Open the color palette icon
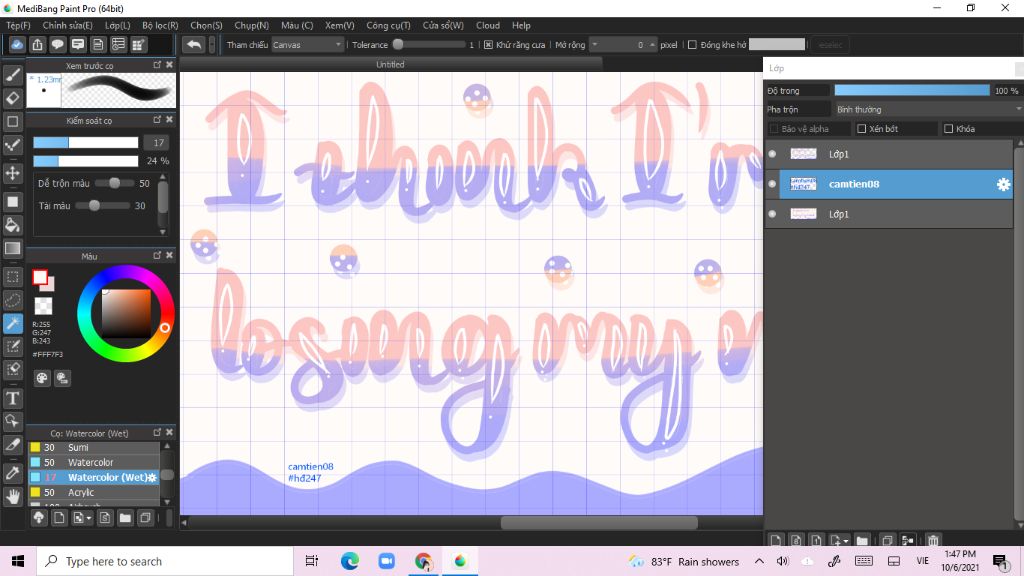This screenshot has width=1024, height=576. pos(42,378)
